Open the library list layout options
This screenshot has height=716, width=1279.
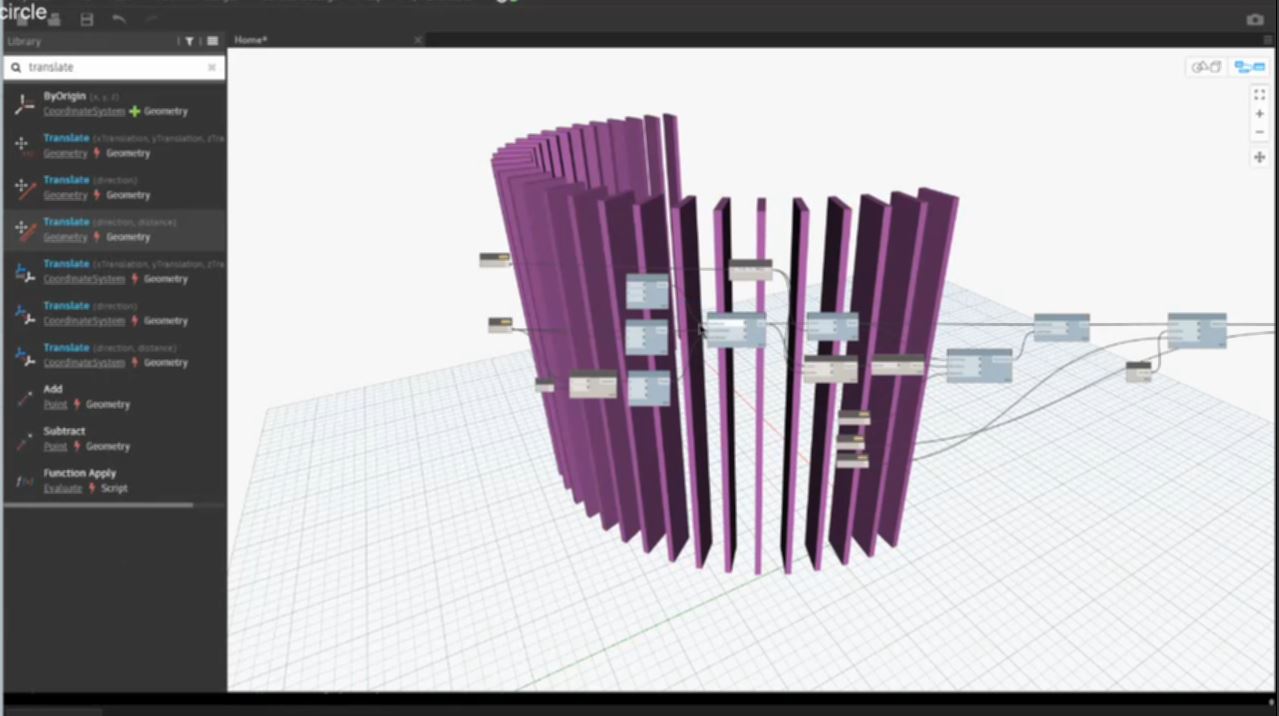(212, 41)
